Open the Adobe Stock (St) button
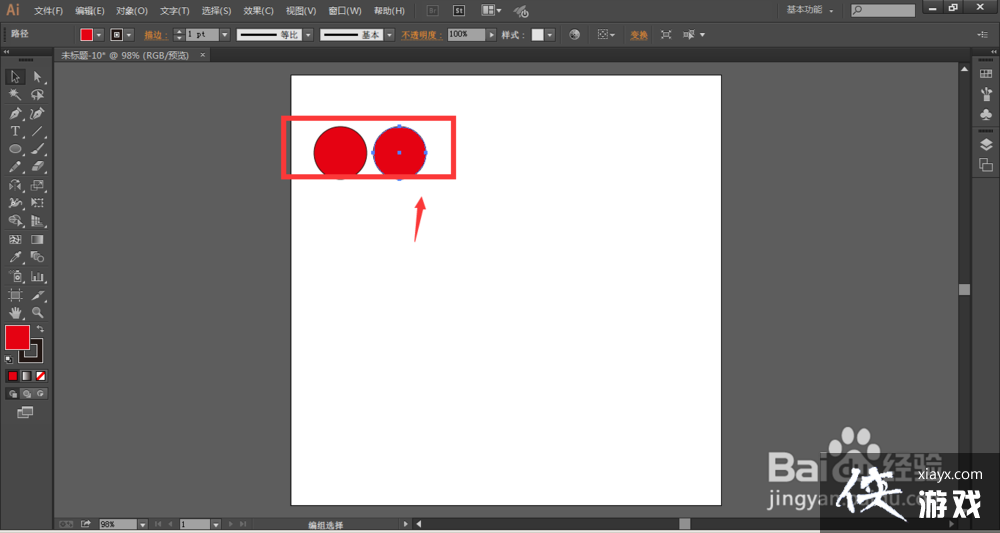The width and height of the screenshot is (1000, 533). [459, 11]
